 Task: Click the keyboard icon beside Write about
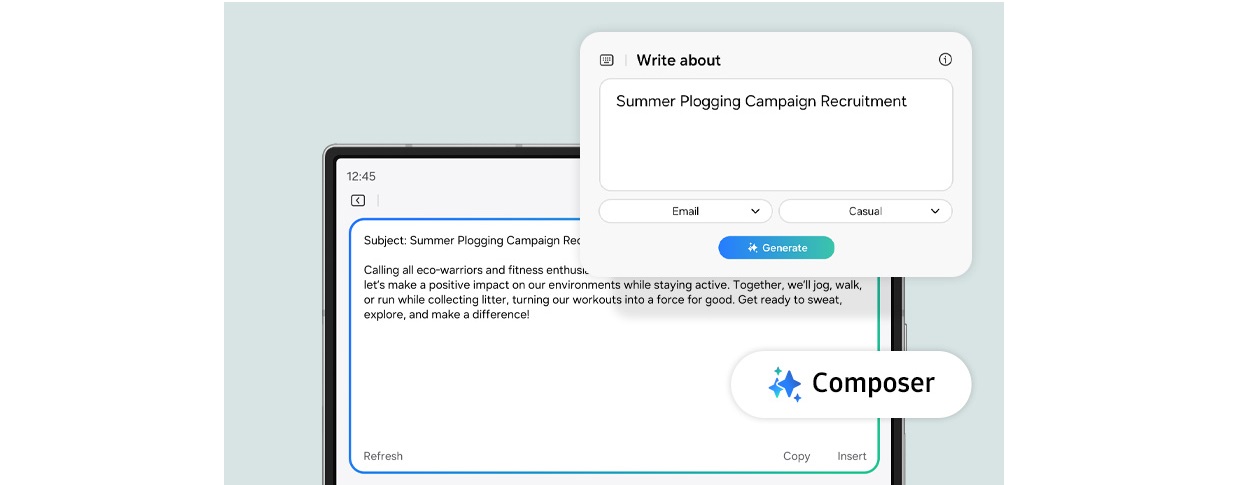tap(606, 60)
